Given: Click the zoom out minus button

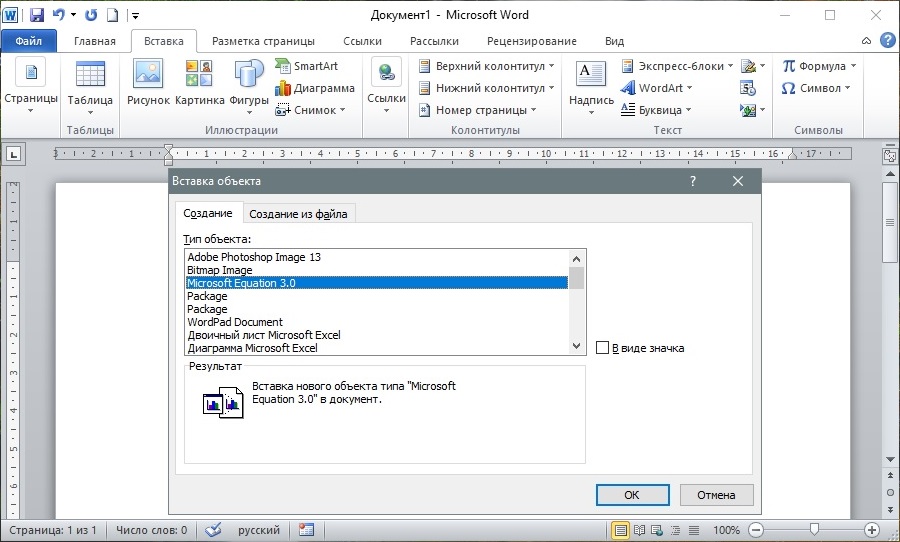Looking at the screenshot, I should pyautogui.click(x=757, y=530).
